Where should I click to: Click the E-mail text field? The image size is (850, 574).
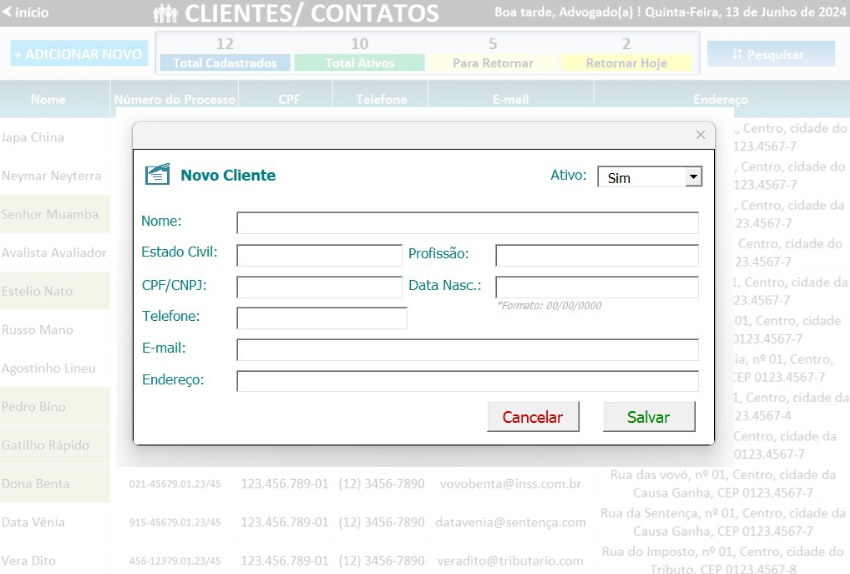pos(467,349)
